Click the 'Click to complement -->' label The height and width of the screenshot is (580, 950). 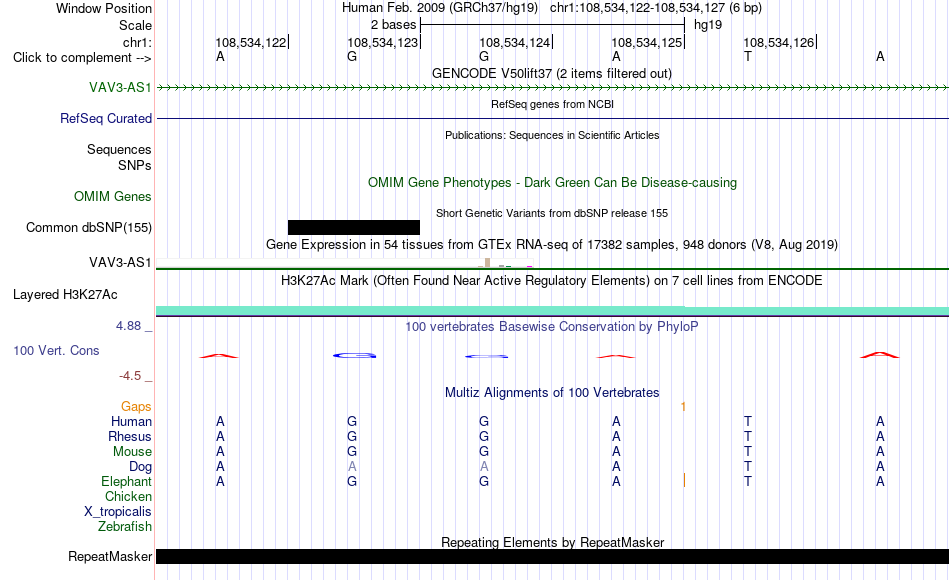coord(82,58)
